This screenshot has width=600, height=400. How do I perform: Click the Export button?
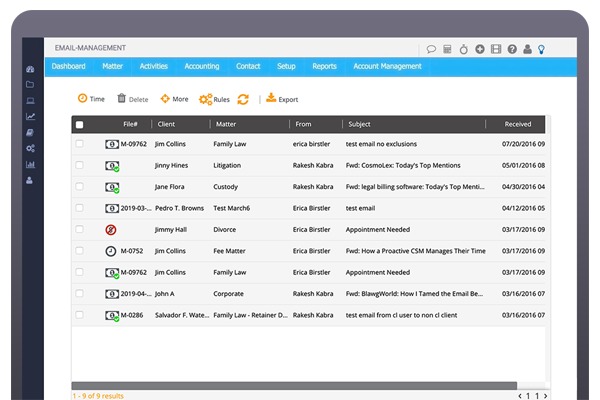(x=282, y=99)
